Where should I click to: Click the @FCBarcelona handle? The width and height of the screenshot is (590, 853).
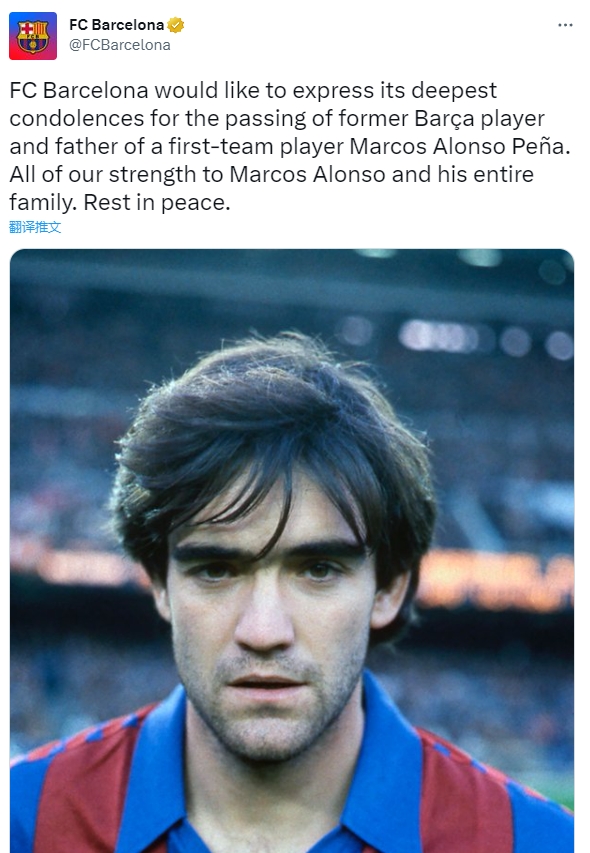[120, 45]
